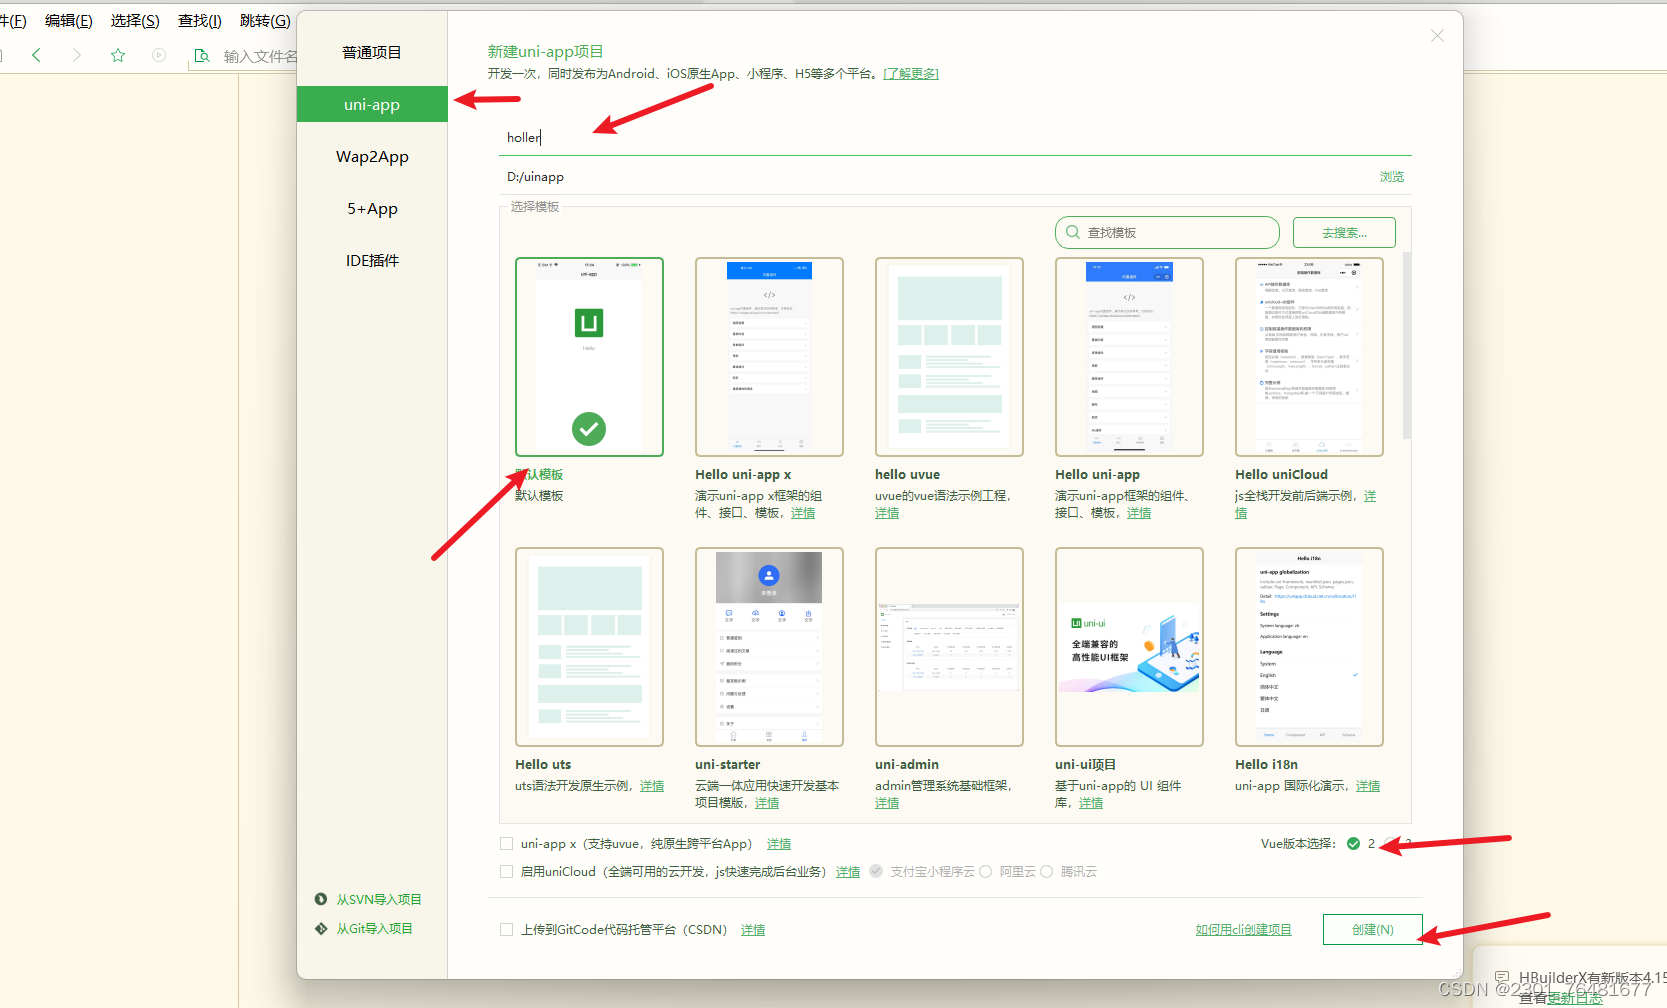Click the forward navigation arrow in toolbar
The image size is (1667, 1008).
click(76, 55)
